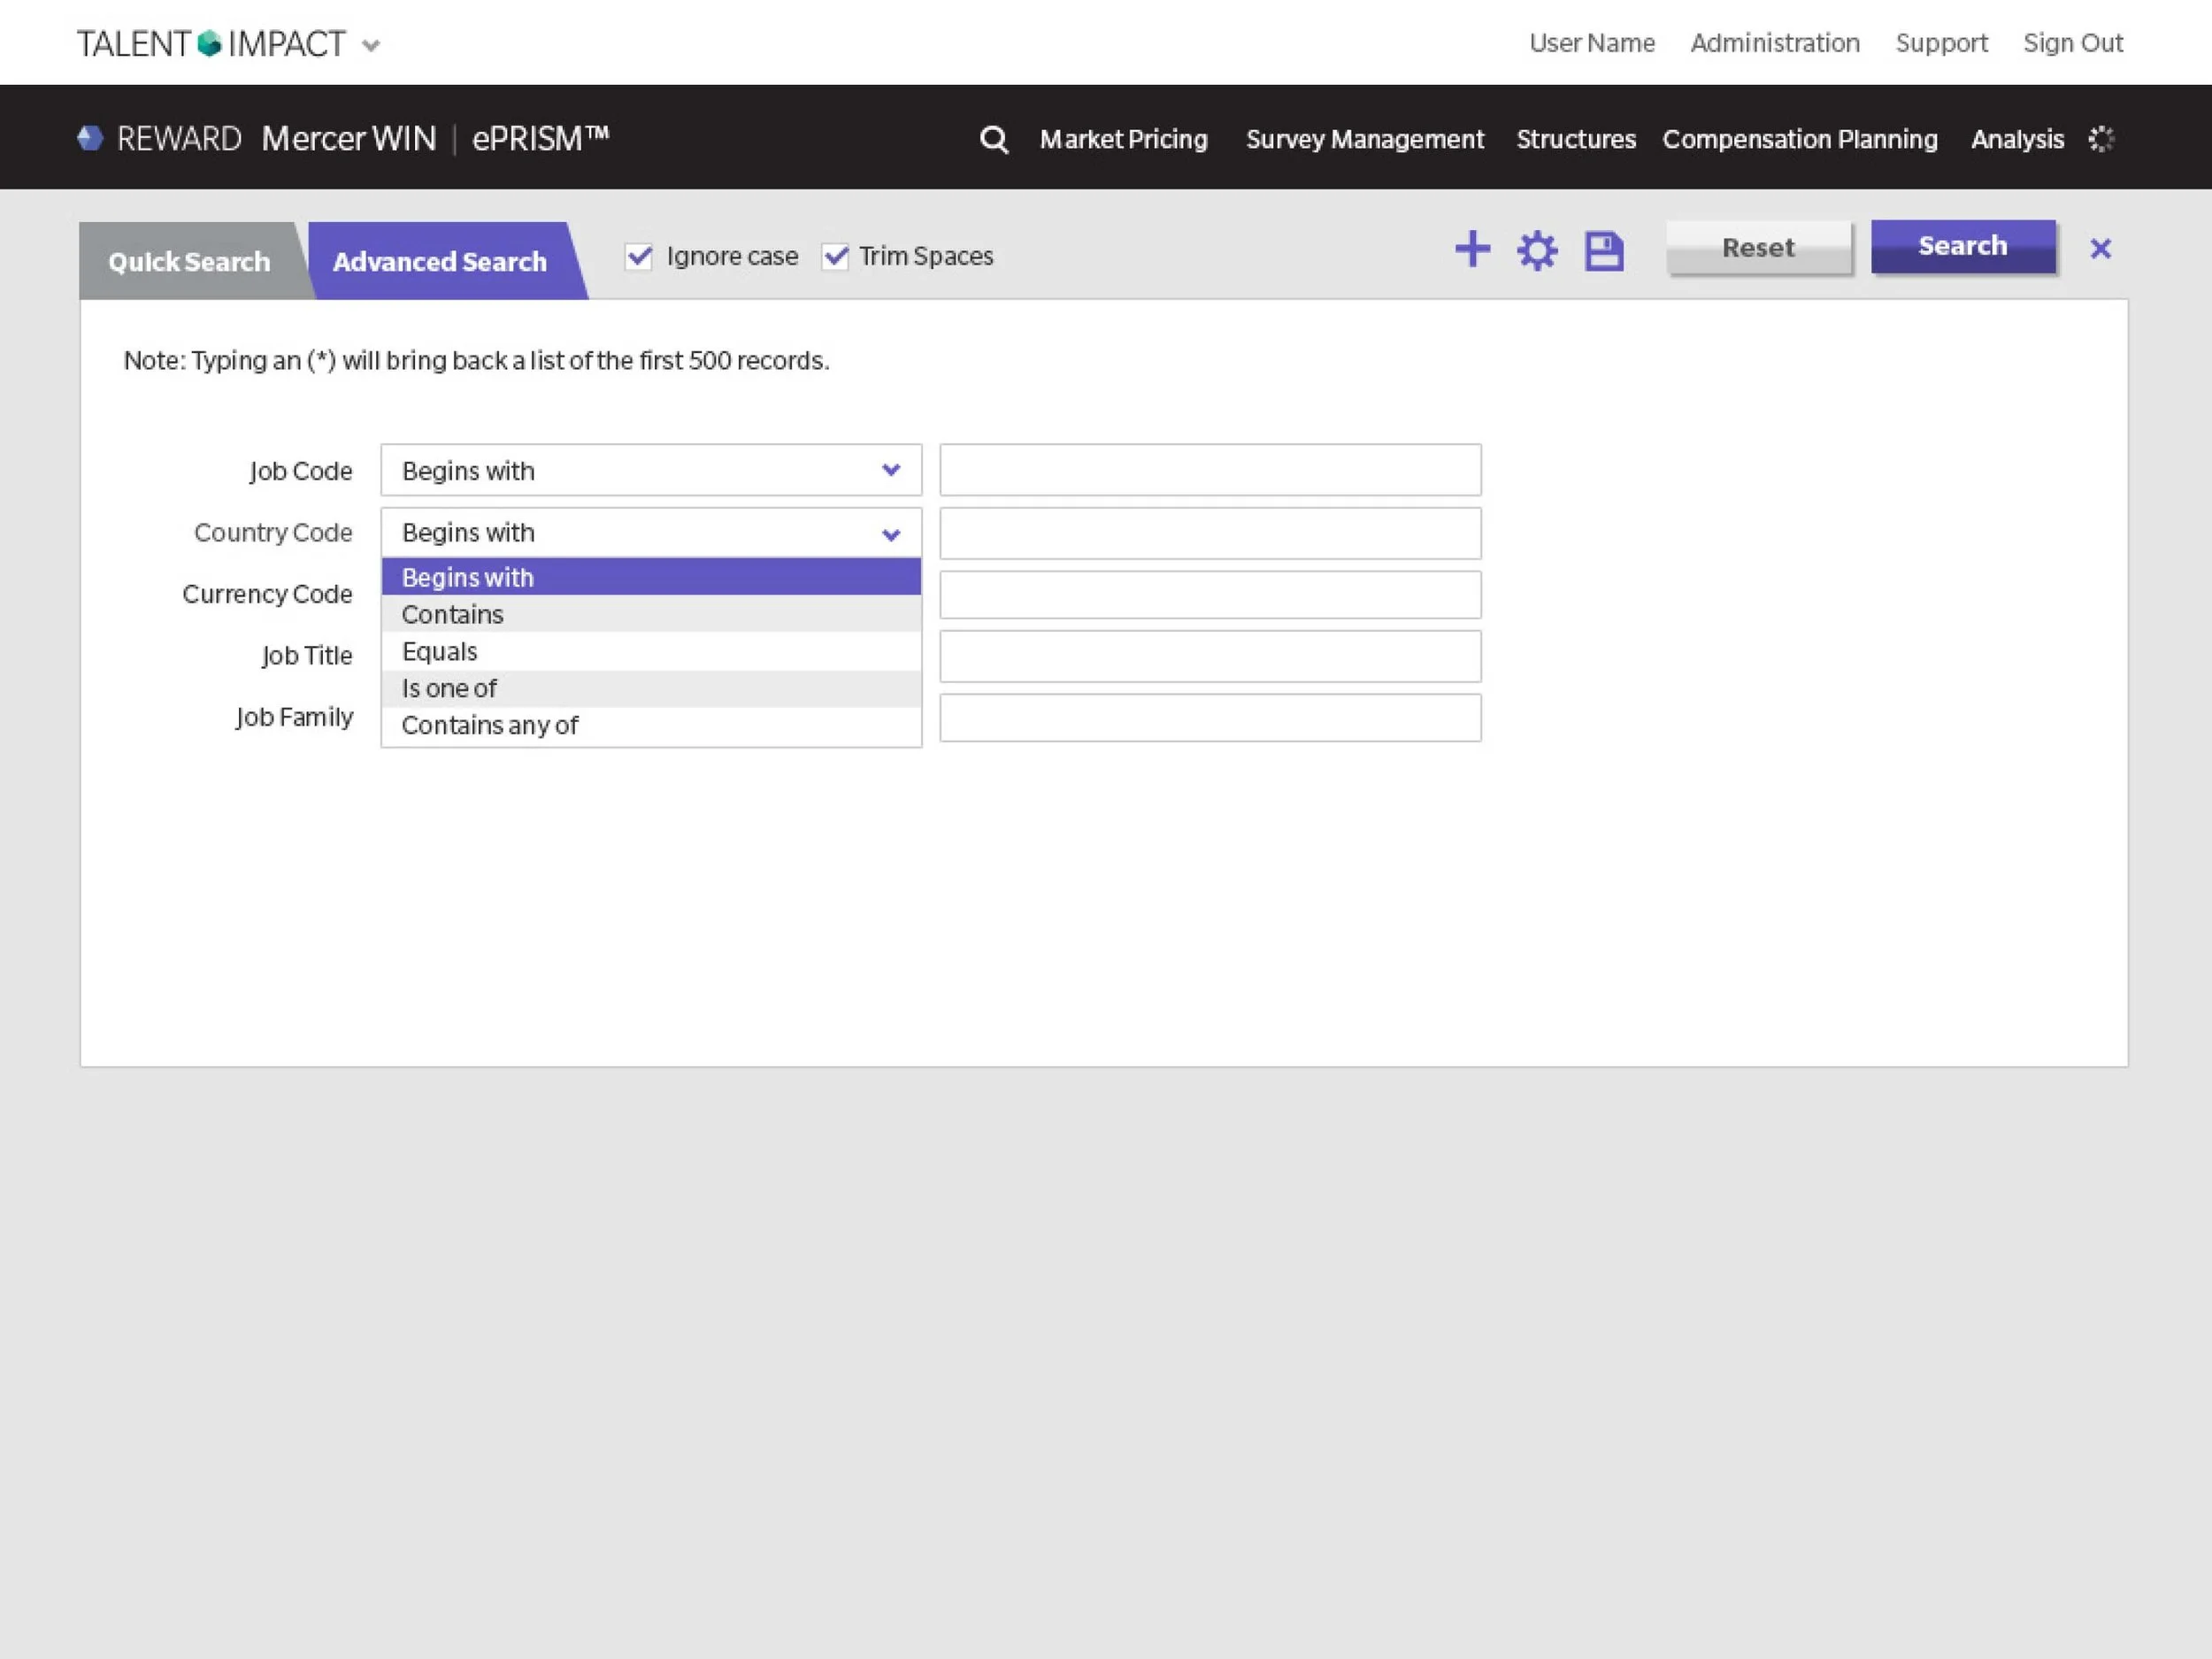Open the Structures menu
This screenshot has height=1659, width=2212.
point(1576,139)
